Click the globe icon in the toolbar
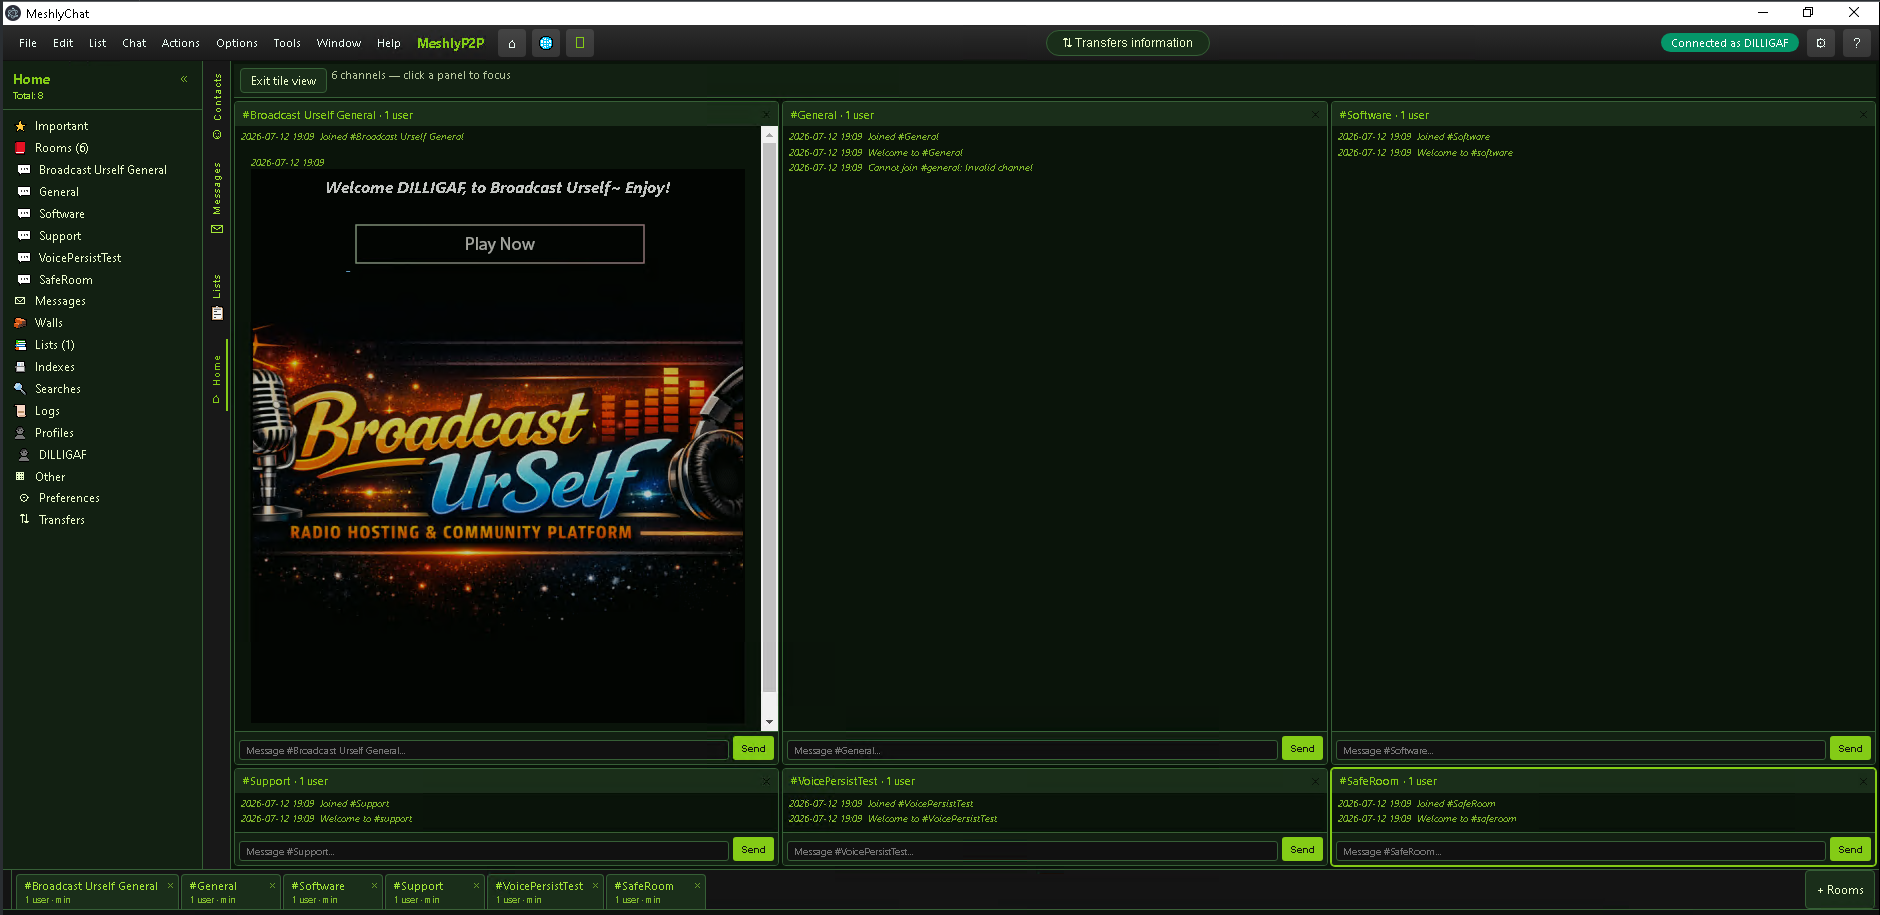The image size is (1880, 915). (x=546, y=43)
